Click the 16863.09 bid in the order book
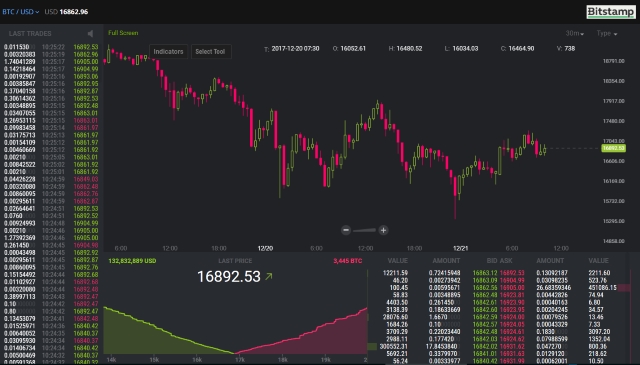 (485, 280)
